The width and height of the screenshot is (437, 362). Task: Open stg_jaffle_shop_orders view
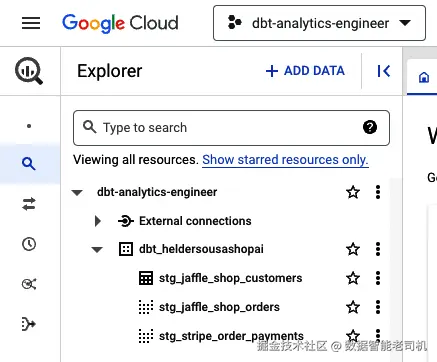coord(219,307)
